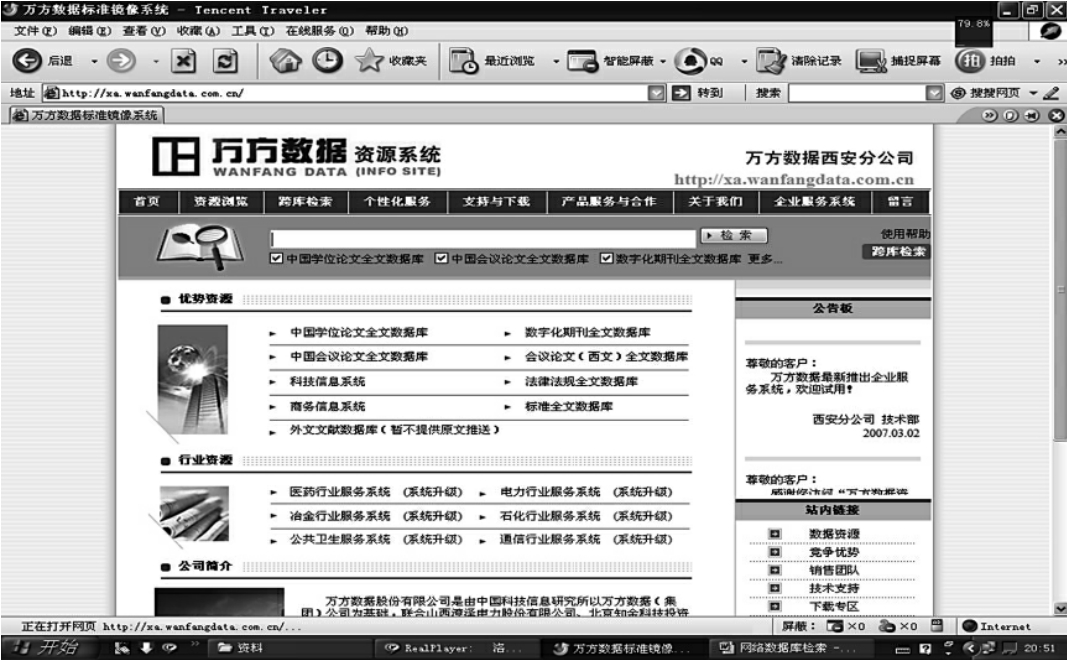Open 使用帮助 link
Viewport: 1067px width, 660px height.
(904, 233)
